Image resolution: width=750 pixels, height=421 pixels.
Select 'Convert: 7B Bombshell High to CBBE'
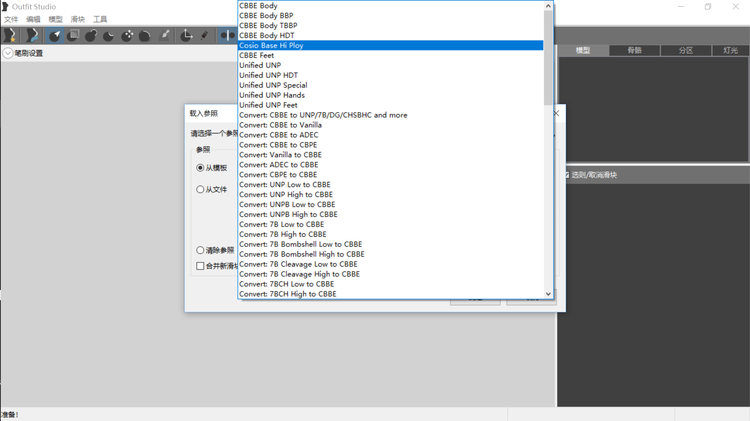[x=391, y=254]
